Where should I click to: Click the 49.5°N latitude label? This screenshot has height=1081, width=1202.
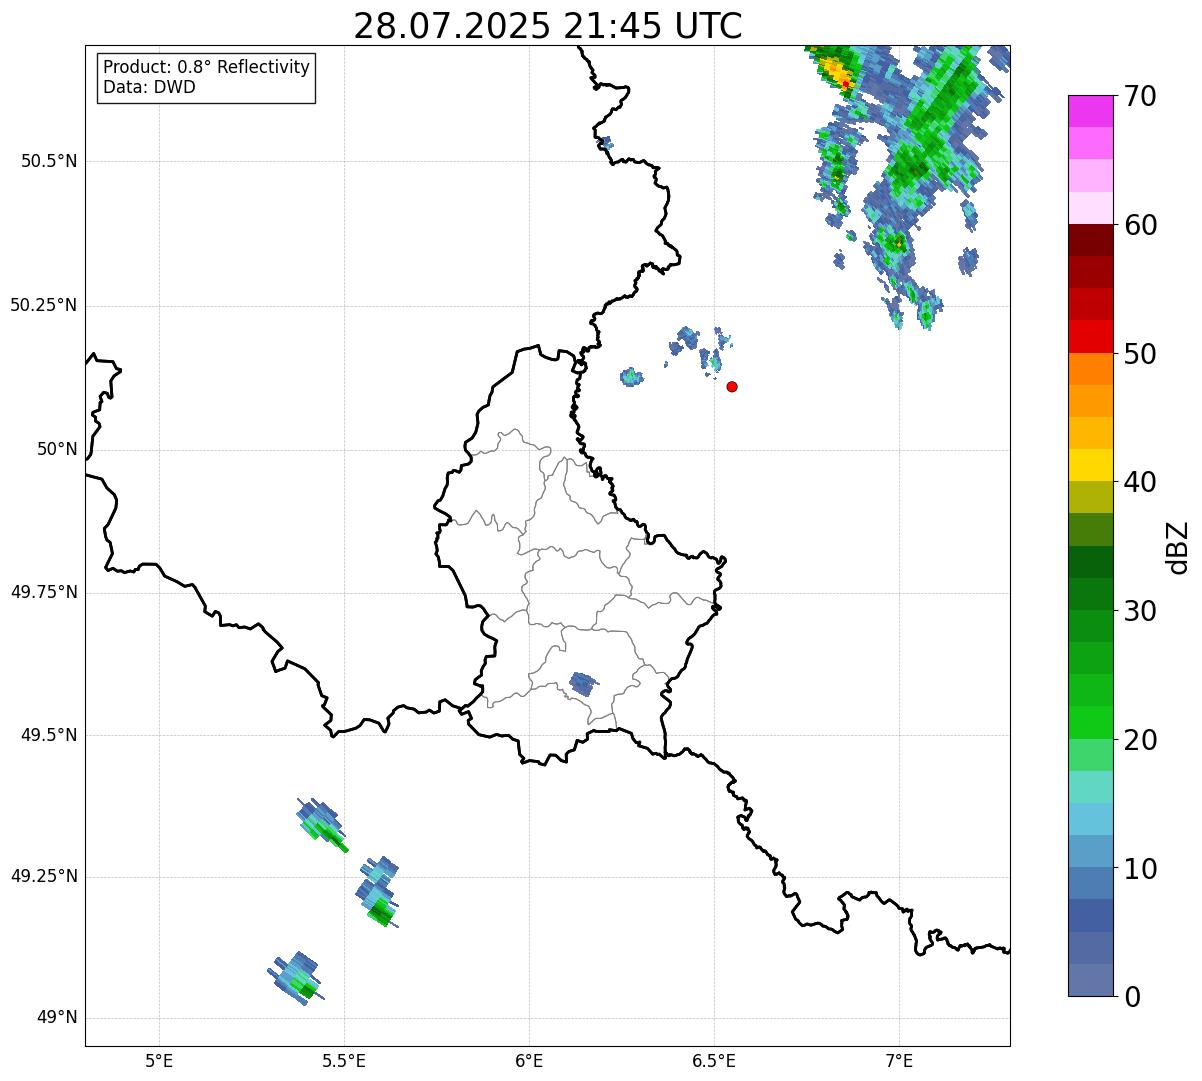[49, 735]
